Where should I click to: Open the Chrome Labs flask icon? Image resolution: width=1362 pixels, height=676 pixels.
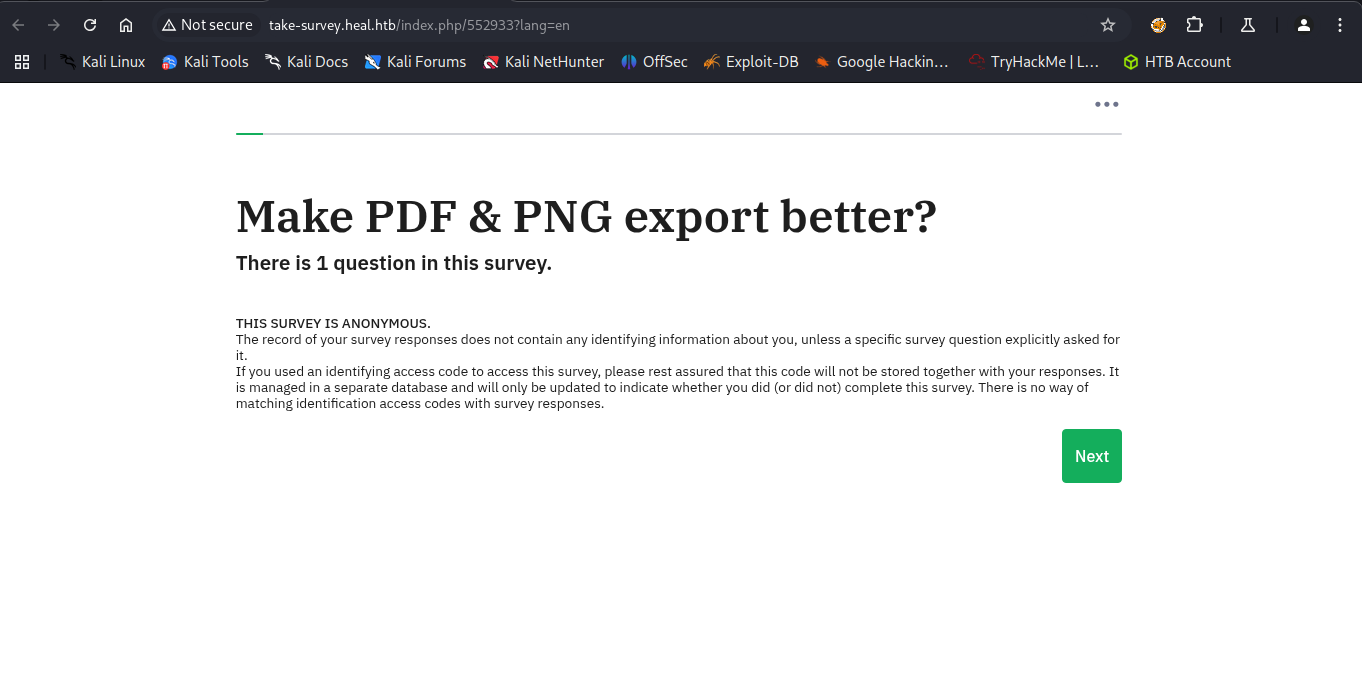point(1247,25)
